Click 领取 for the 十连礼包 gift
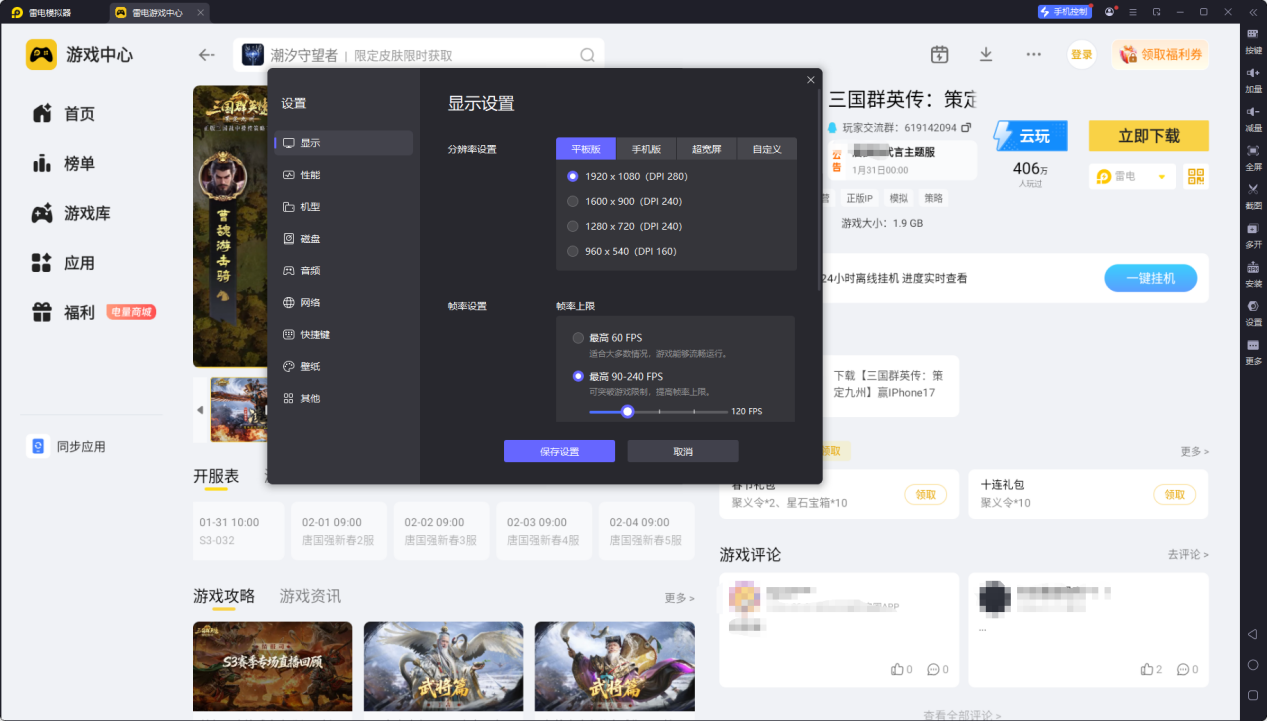This screenshot has height=721, width=1267. (1174, 494)
